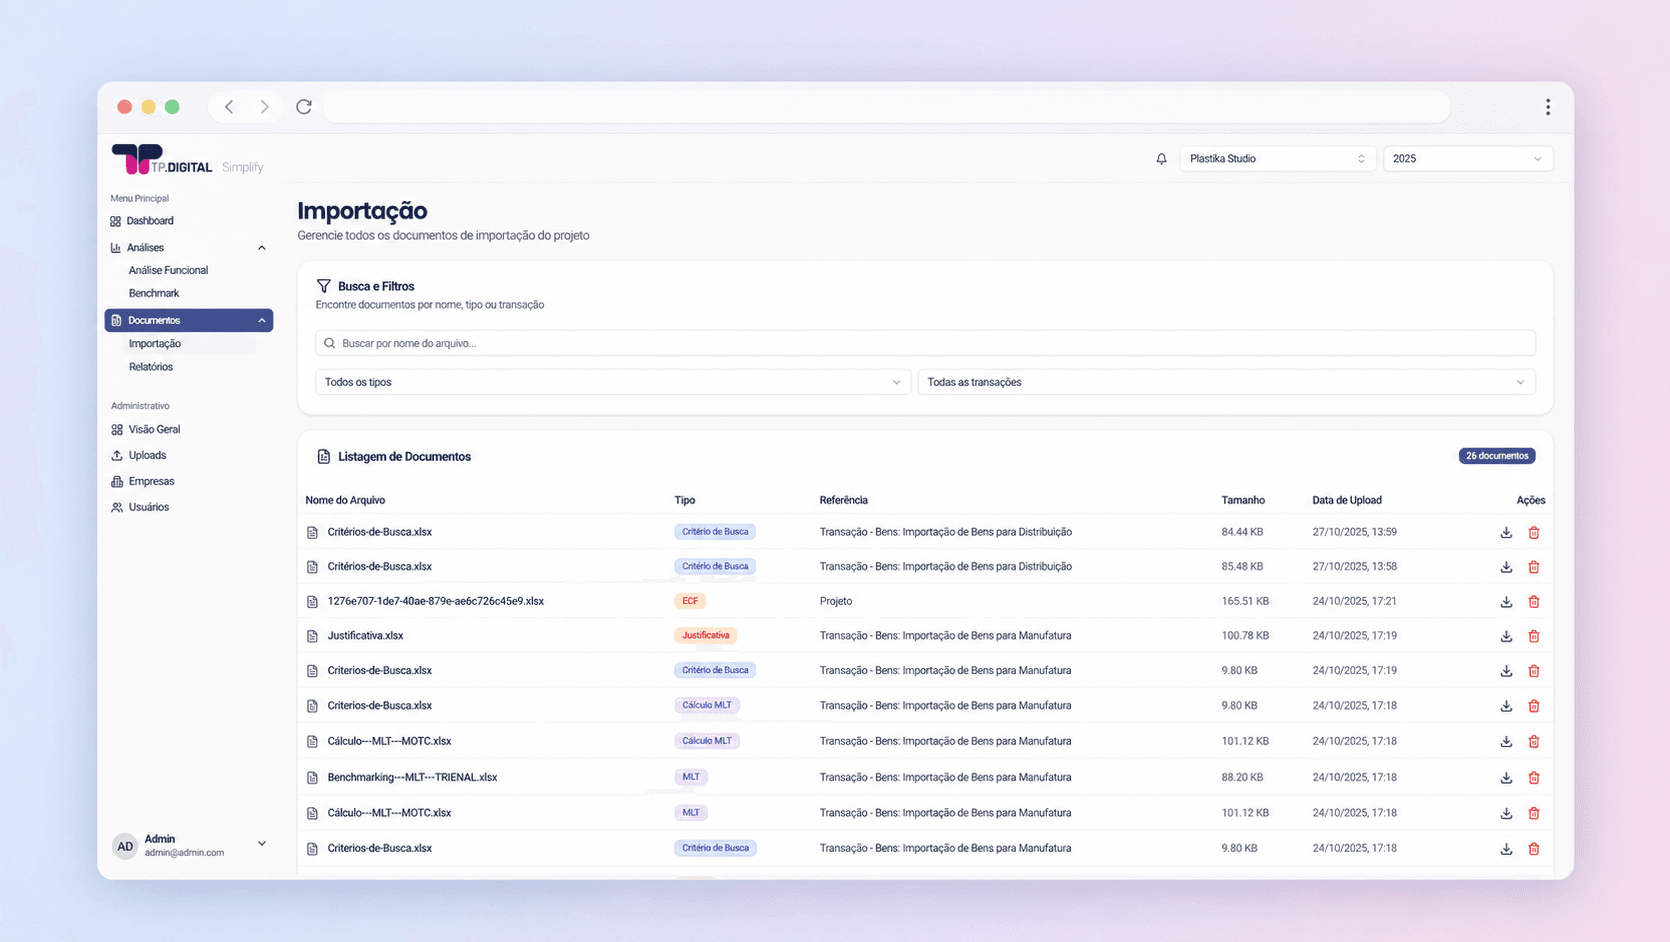Image resolution: width=1670 pixels, height=942 pixels.
Task: Download the 88.20 KB row's neighbor Cálculo MLT 101.12 KB 'MLT' tagged file
Action: click(1506, 814)
